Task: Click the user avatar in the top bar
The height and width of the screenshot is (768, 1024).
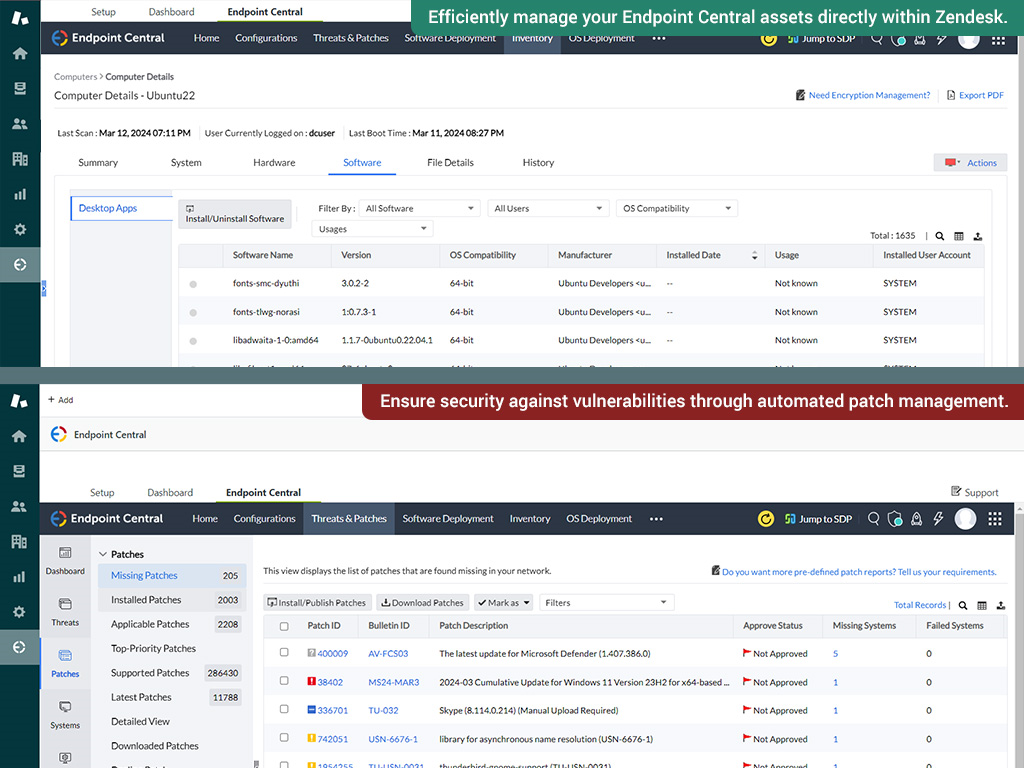Action: click(x=965, y=519)
